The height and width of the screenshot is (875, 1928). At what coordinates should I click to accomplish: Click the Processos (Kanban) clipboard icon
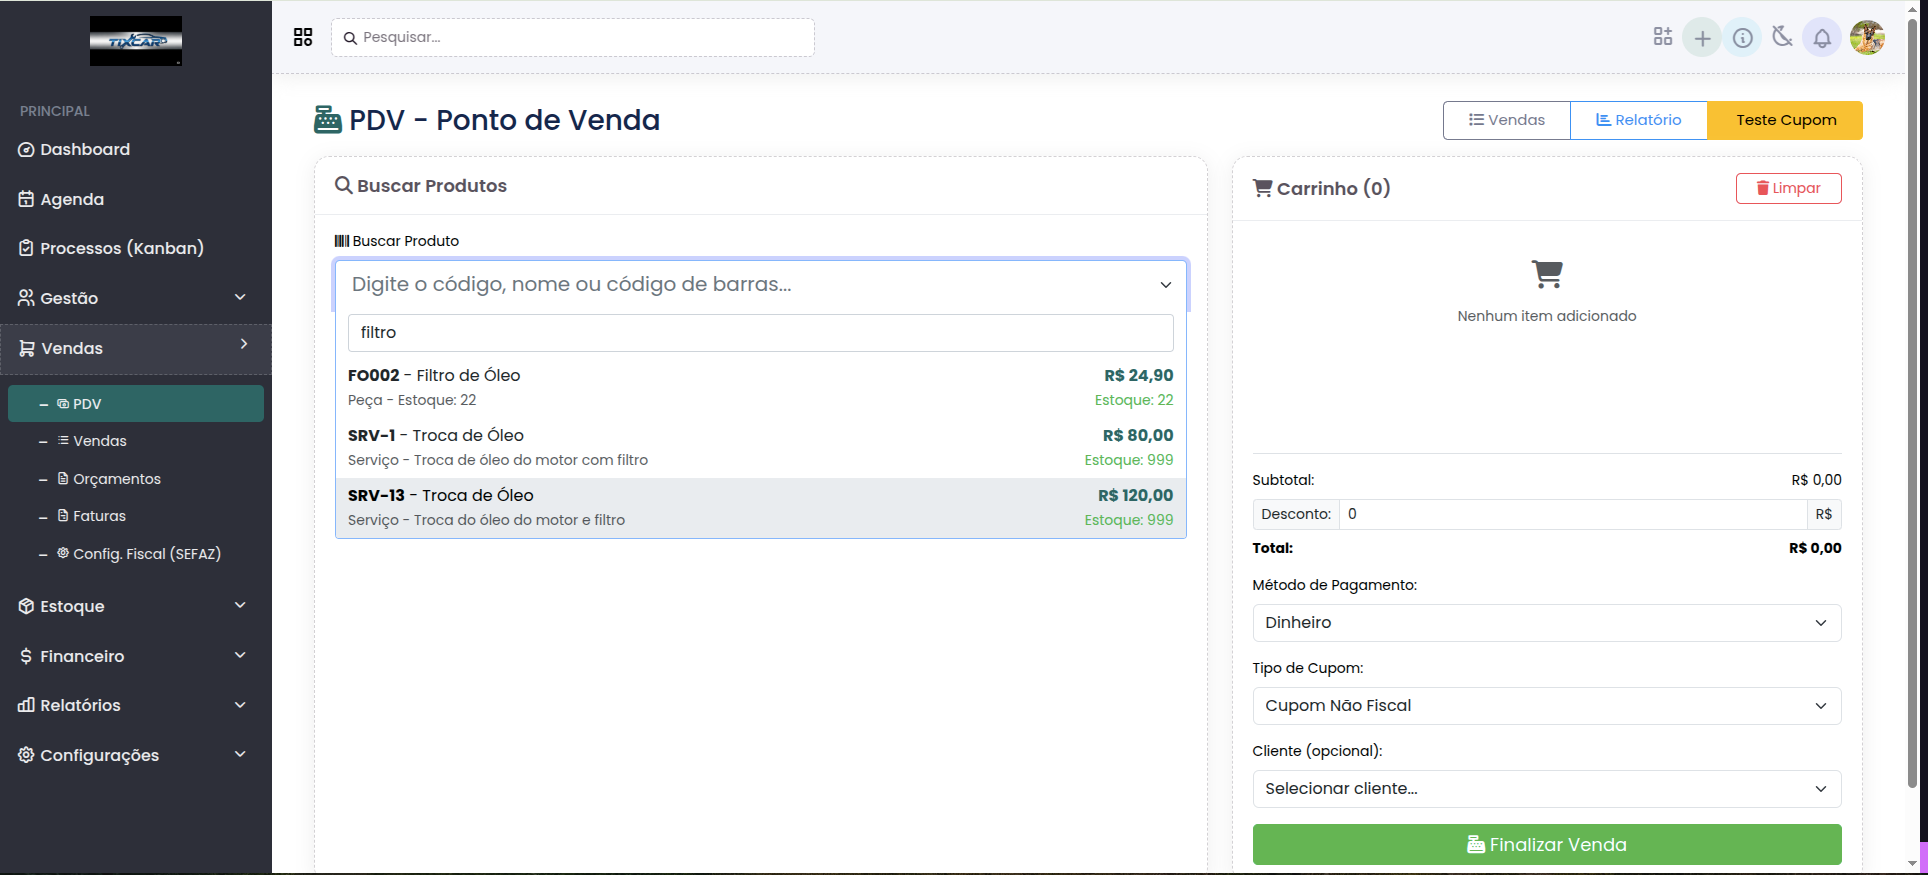(x=26, y=248)
